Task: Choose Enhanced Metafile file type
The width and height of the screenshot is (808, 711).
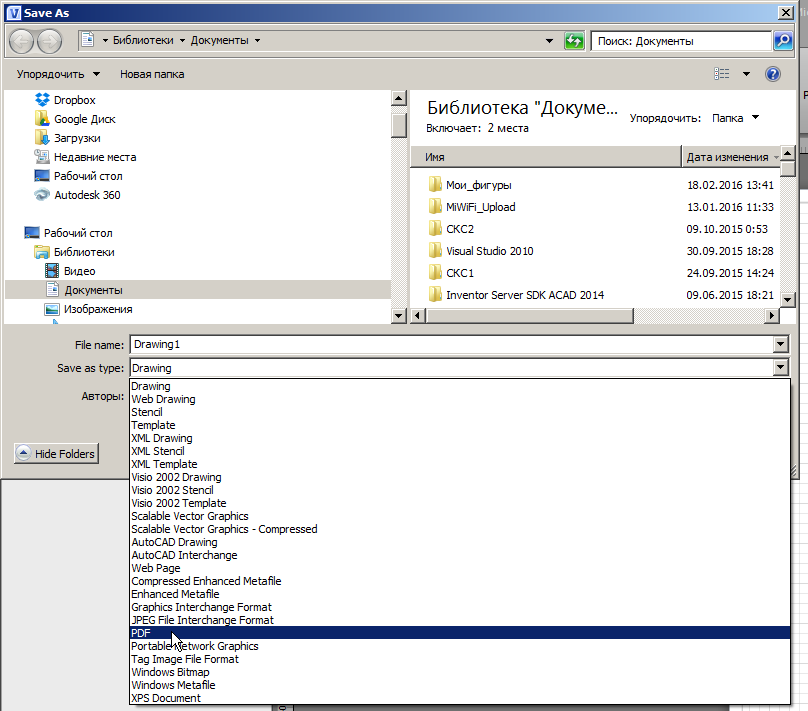Action: click(460, 594)
